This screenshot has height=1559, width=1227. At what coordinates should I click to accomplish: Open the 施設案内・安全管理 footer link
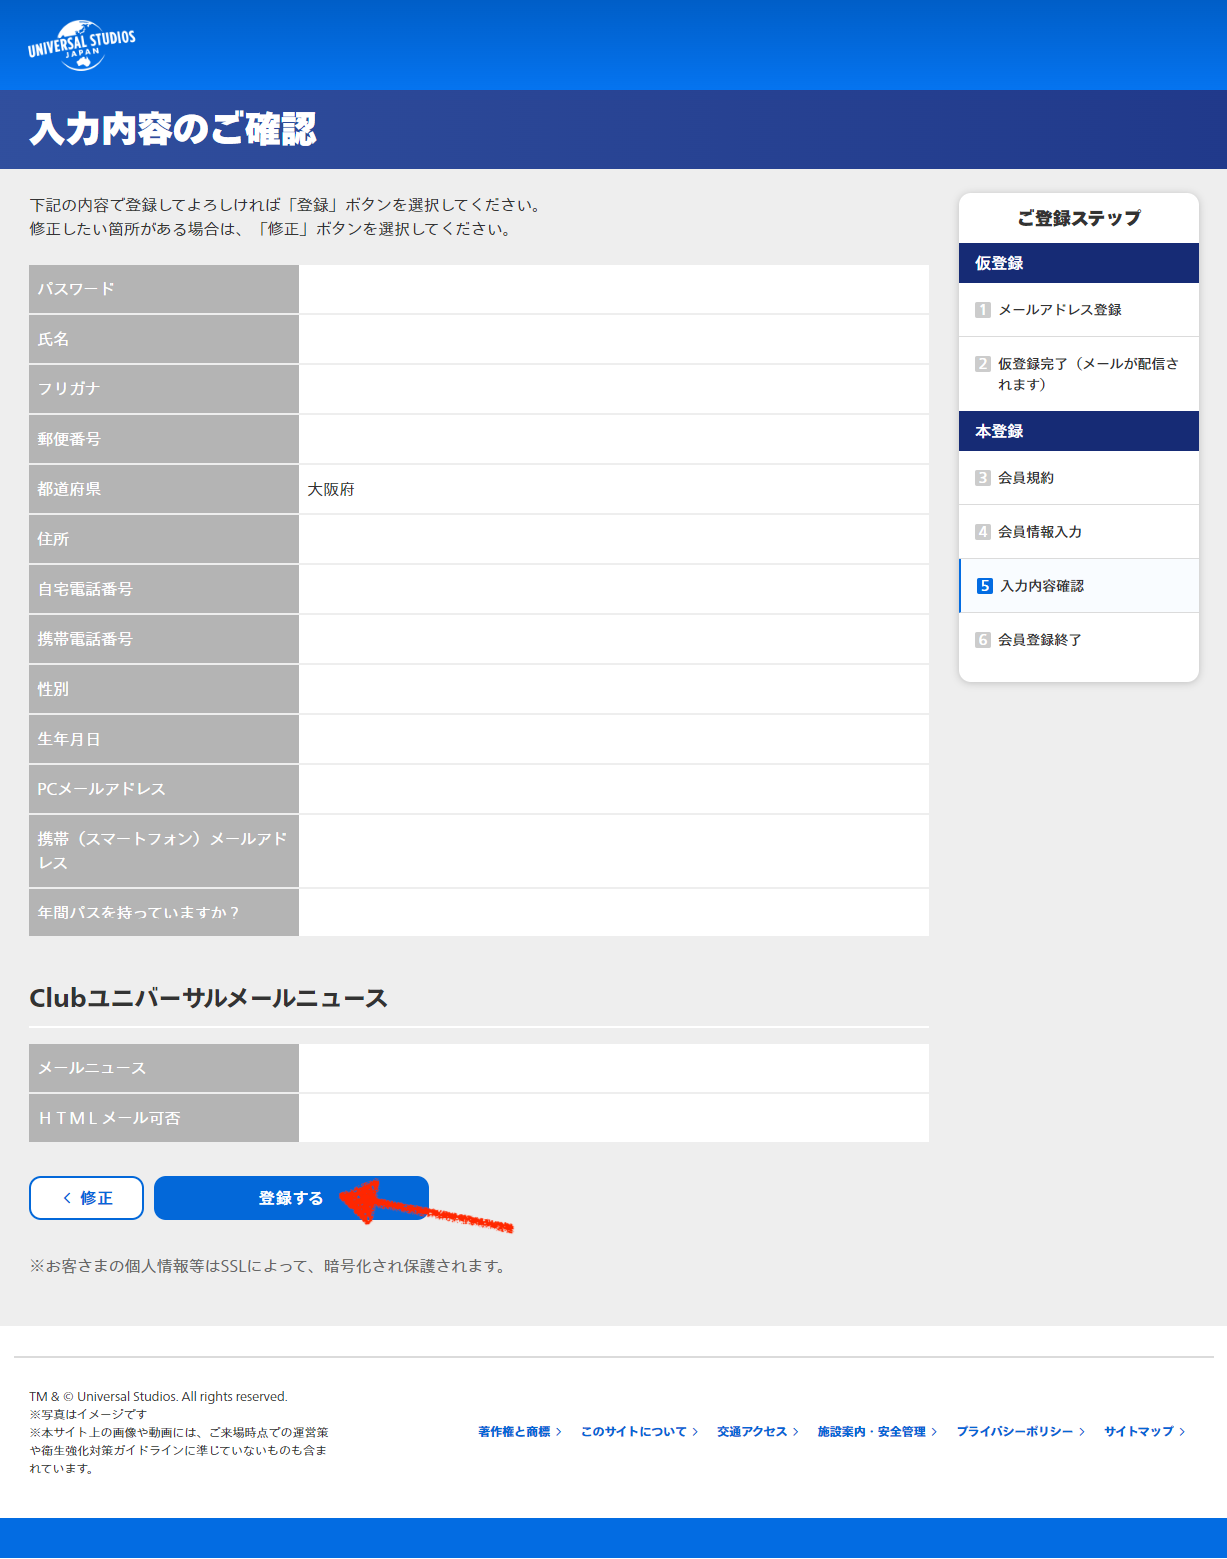pyautogui.click(x=877, y=1432)
